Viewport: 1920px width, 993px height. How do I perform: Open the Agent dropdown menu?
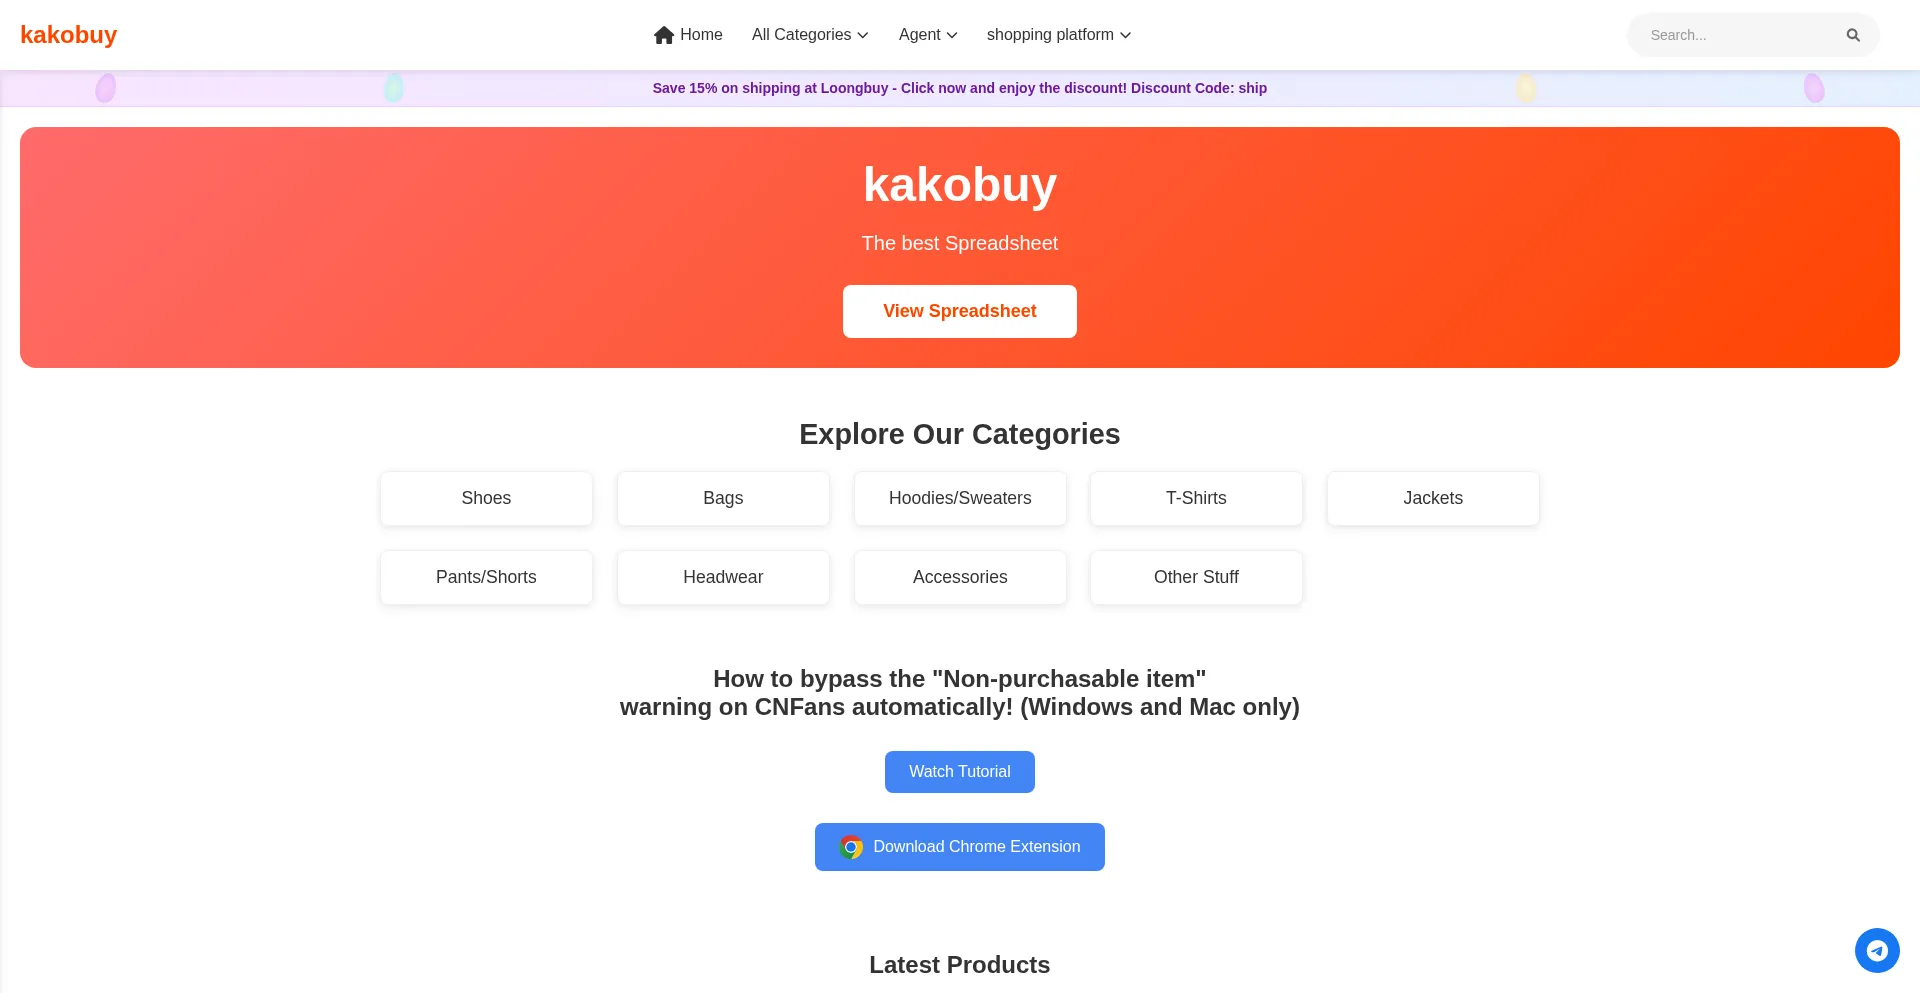point(928,35)
